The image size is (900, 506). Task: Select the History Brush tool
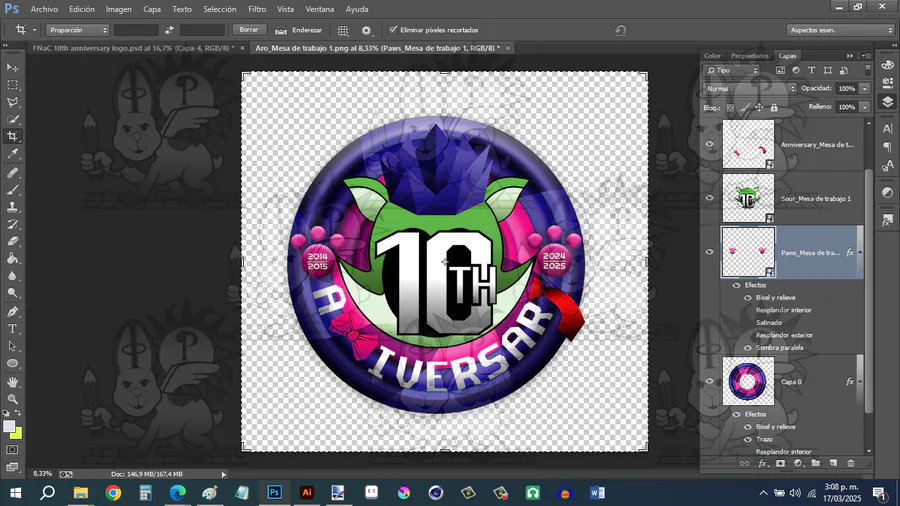tap(12, 224)
